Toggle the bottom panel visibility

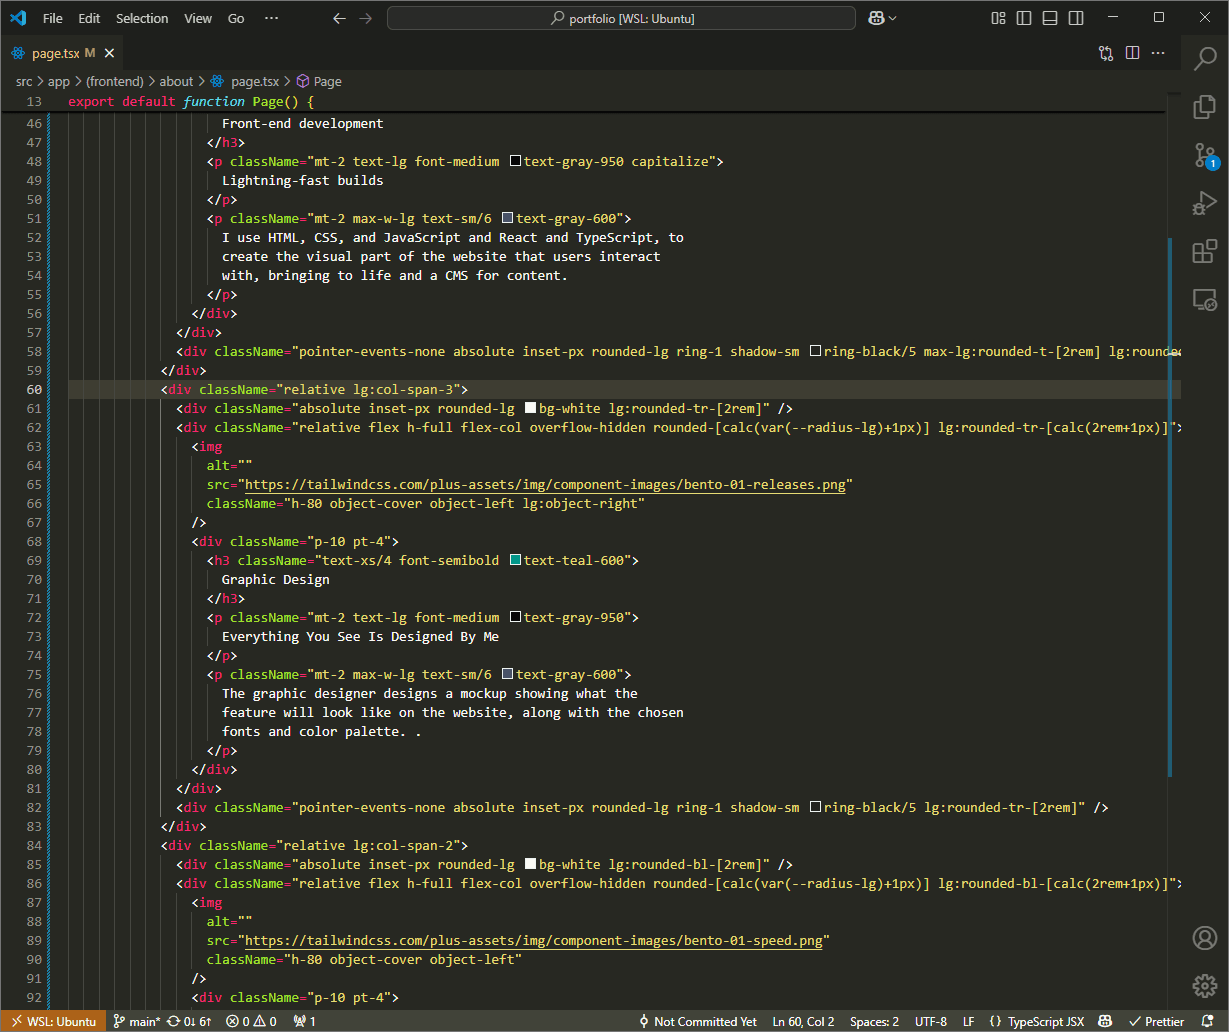click(x=1048, y=17)
